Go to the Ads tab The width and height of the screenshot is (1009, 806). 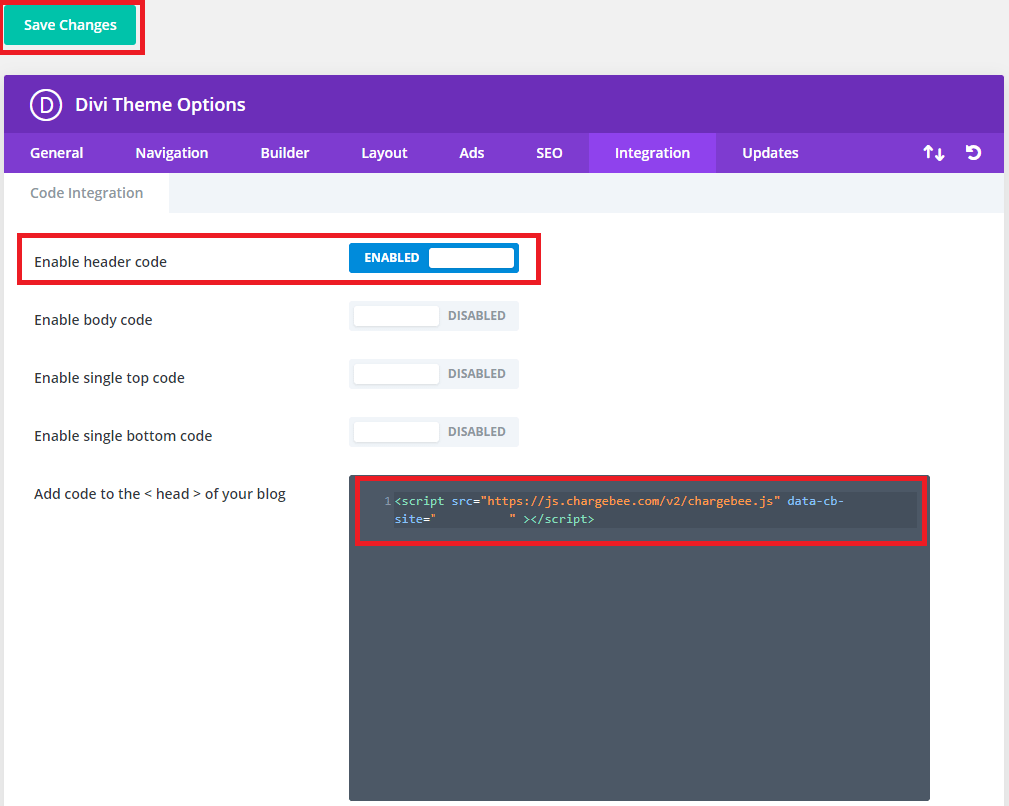[472, 153]
